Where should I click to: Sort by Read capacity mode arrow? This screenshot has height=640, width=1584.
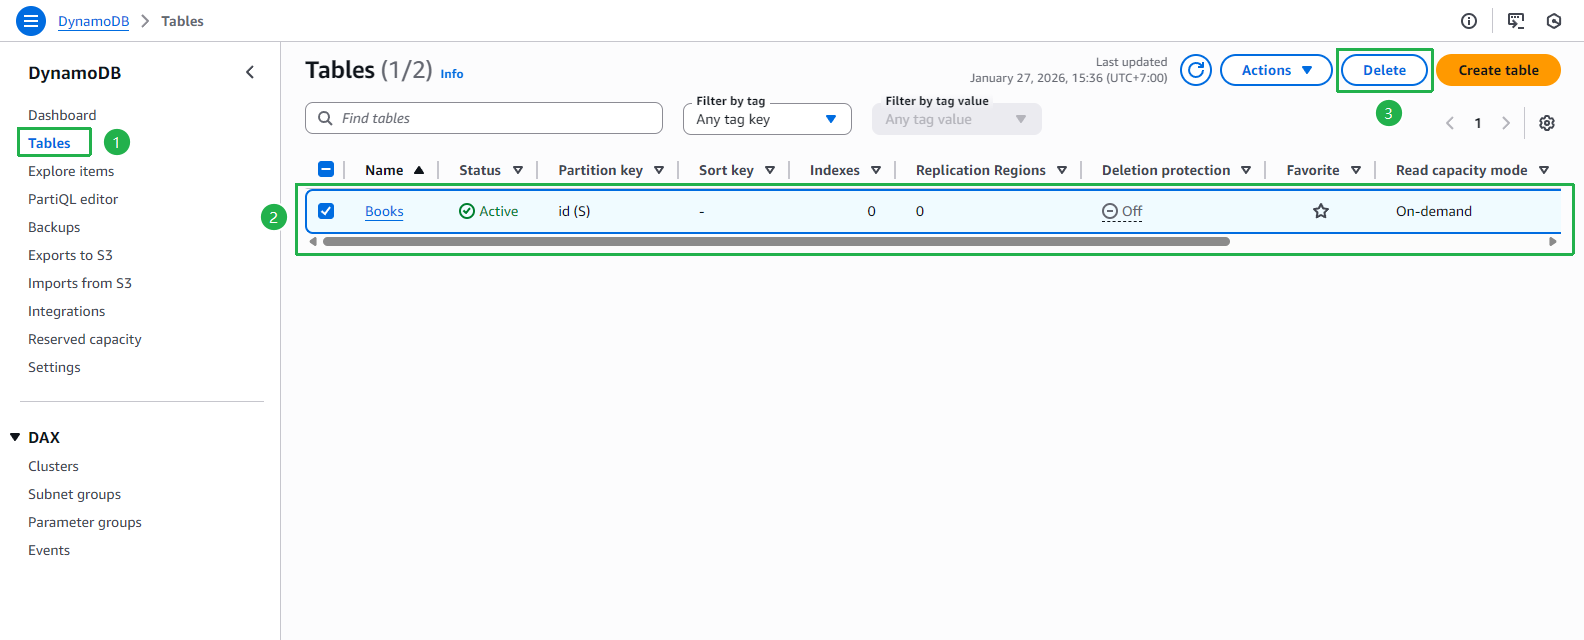click(1544, 170)
